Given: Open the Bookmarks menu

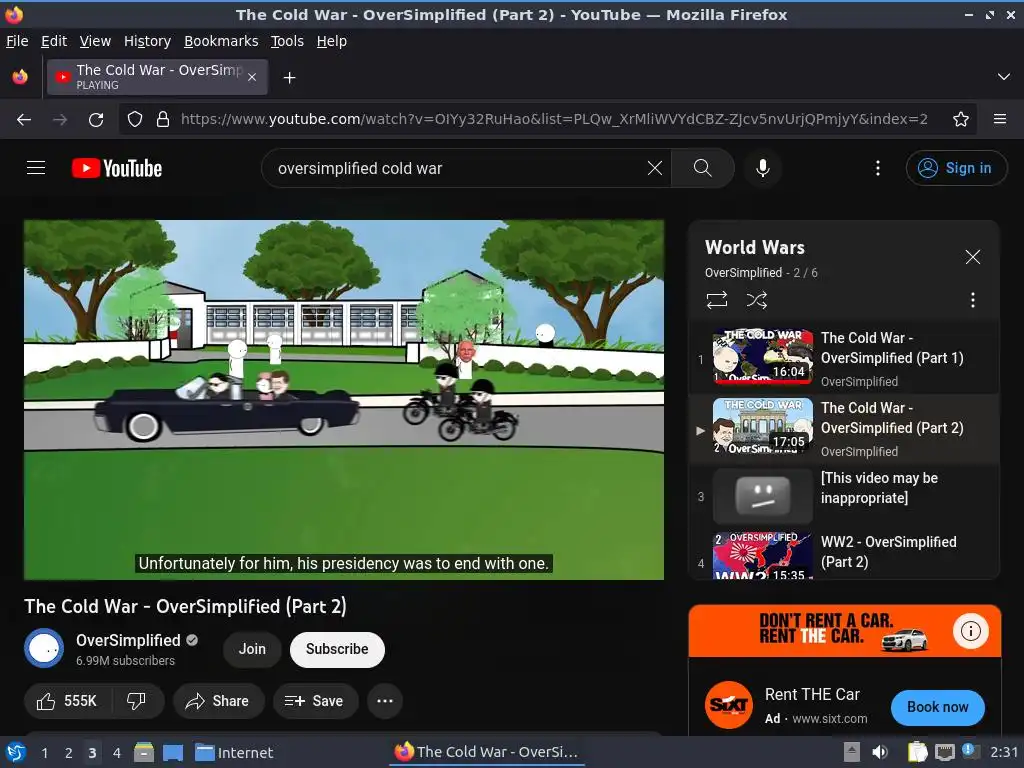Looking at the screenshot, I should [x=221, y=41].
